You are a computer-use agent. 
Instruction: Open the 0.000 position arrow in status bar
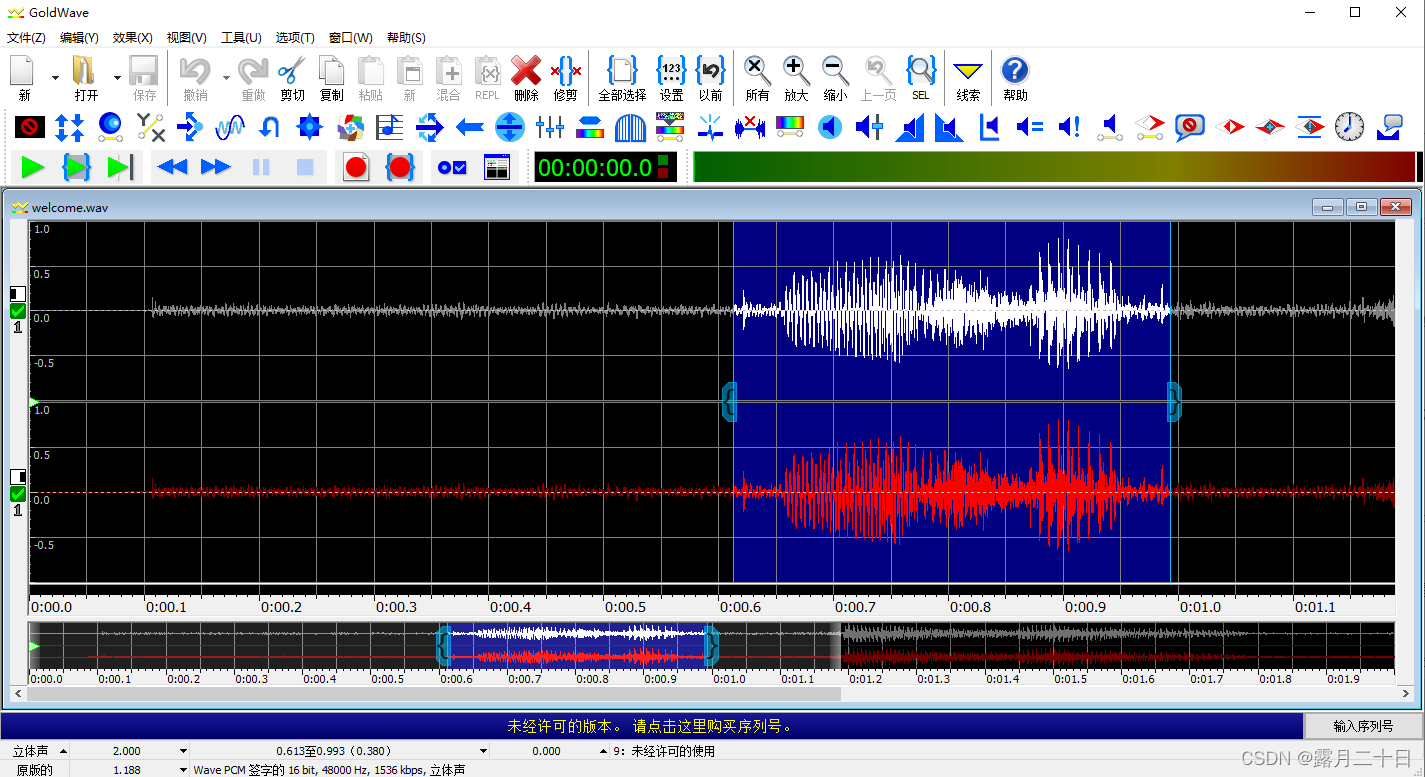(x=603, y=751)
